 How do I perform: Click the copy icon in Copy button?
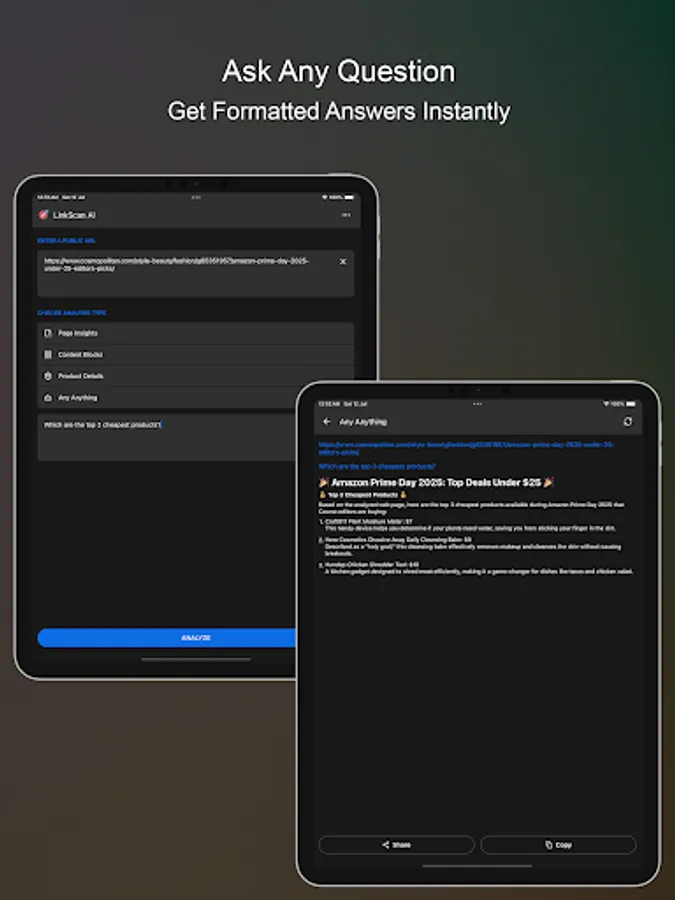[549, 845]
